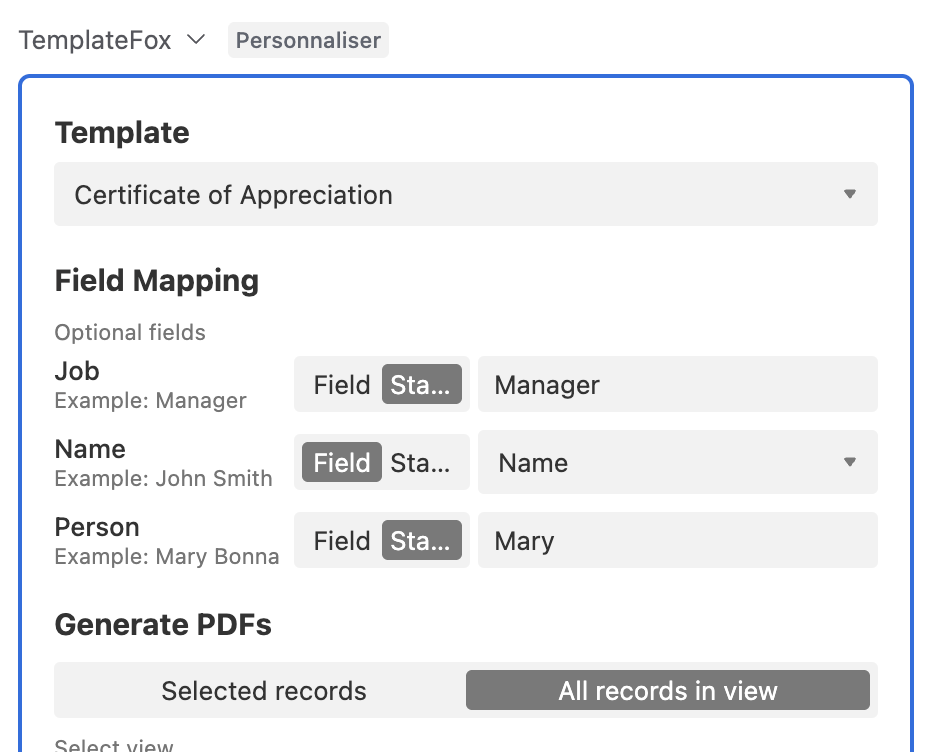932x752 pixels.
Task: Click the chevron on the Template selector
Action: (x=849, y=194)
